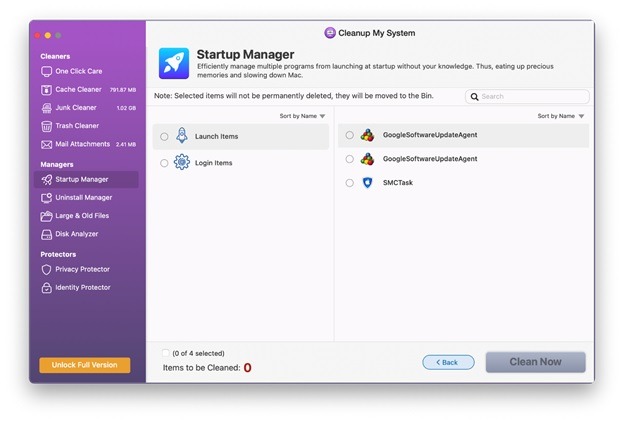The width and height of the screenshot is (624, 422).
Task: Select the Login Items radio button
Action: click(164, 163)
